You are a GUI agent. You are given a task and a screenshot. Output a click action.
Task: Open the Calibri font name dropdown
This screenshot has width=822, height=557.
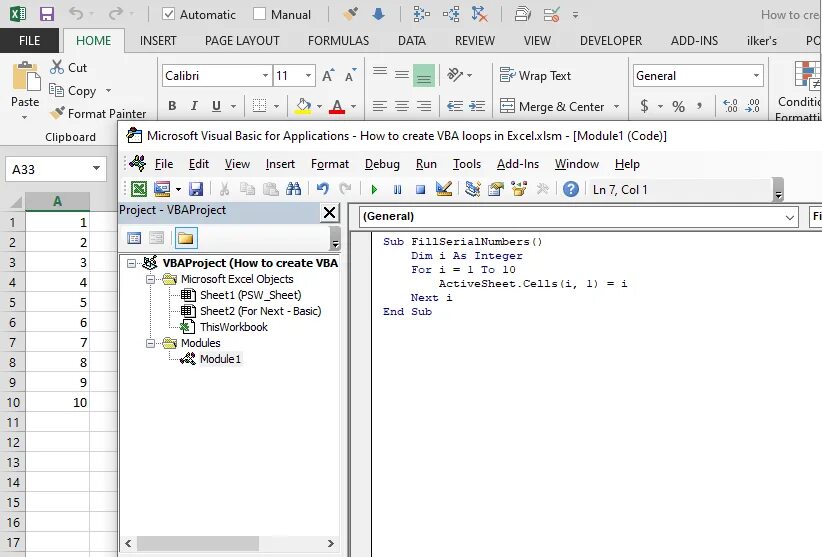pos(265,75)
